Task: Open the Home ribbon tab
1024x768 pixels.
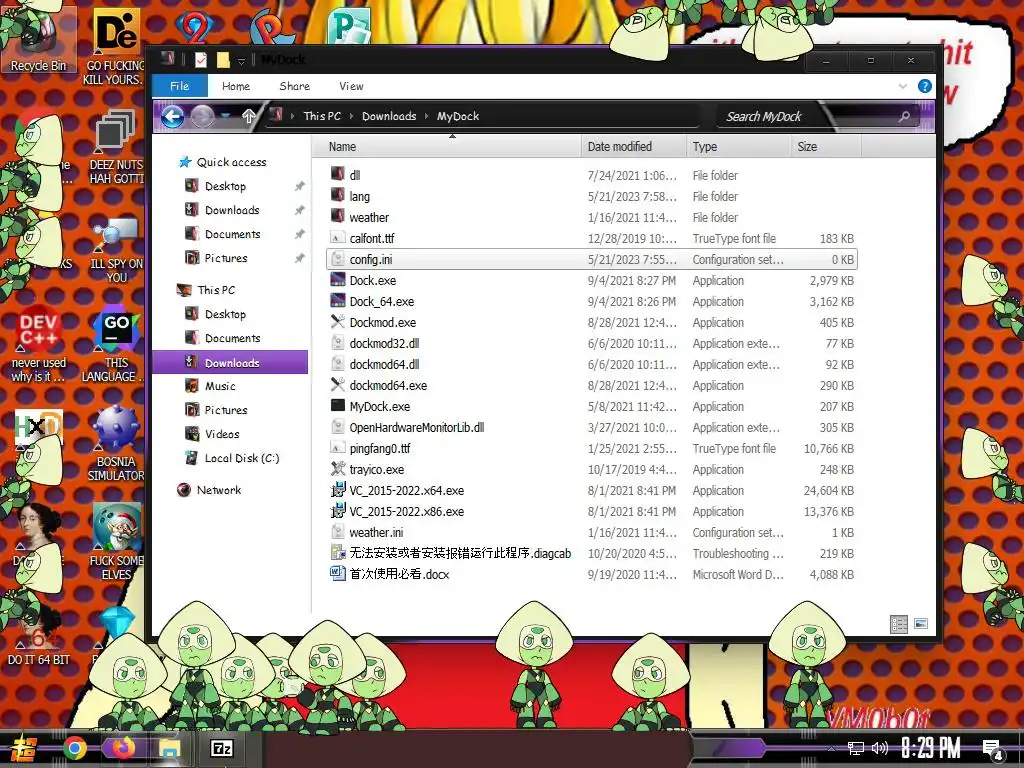Action: click(236, 86)
